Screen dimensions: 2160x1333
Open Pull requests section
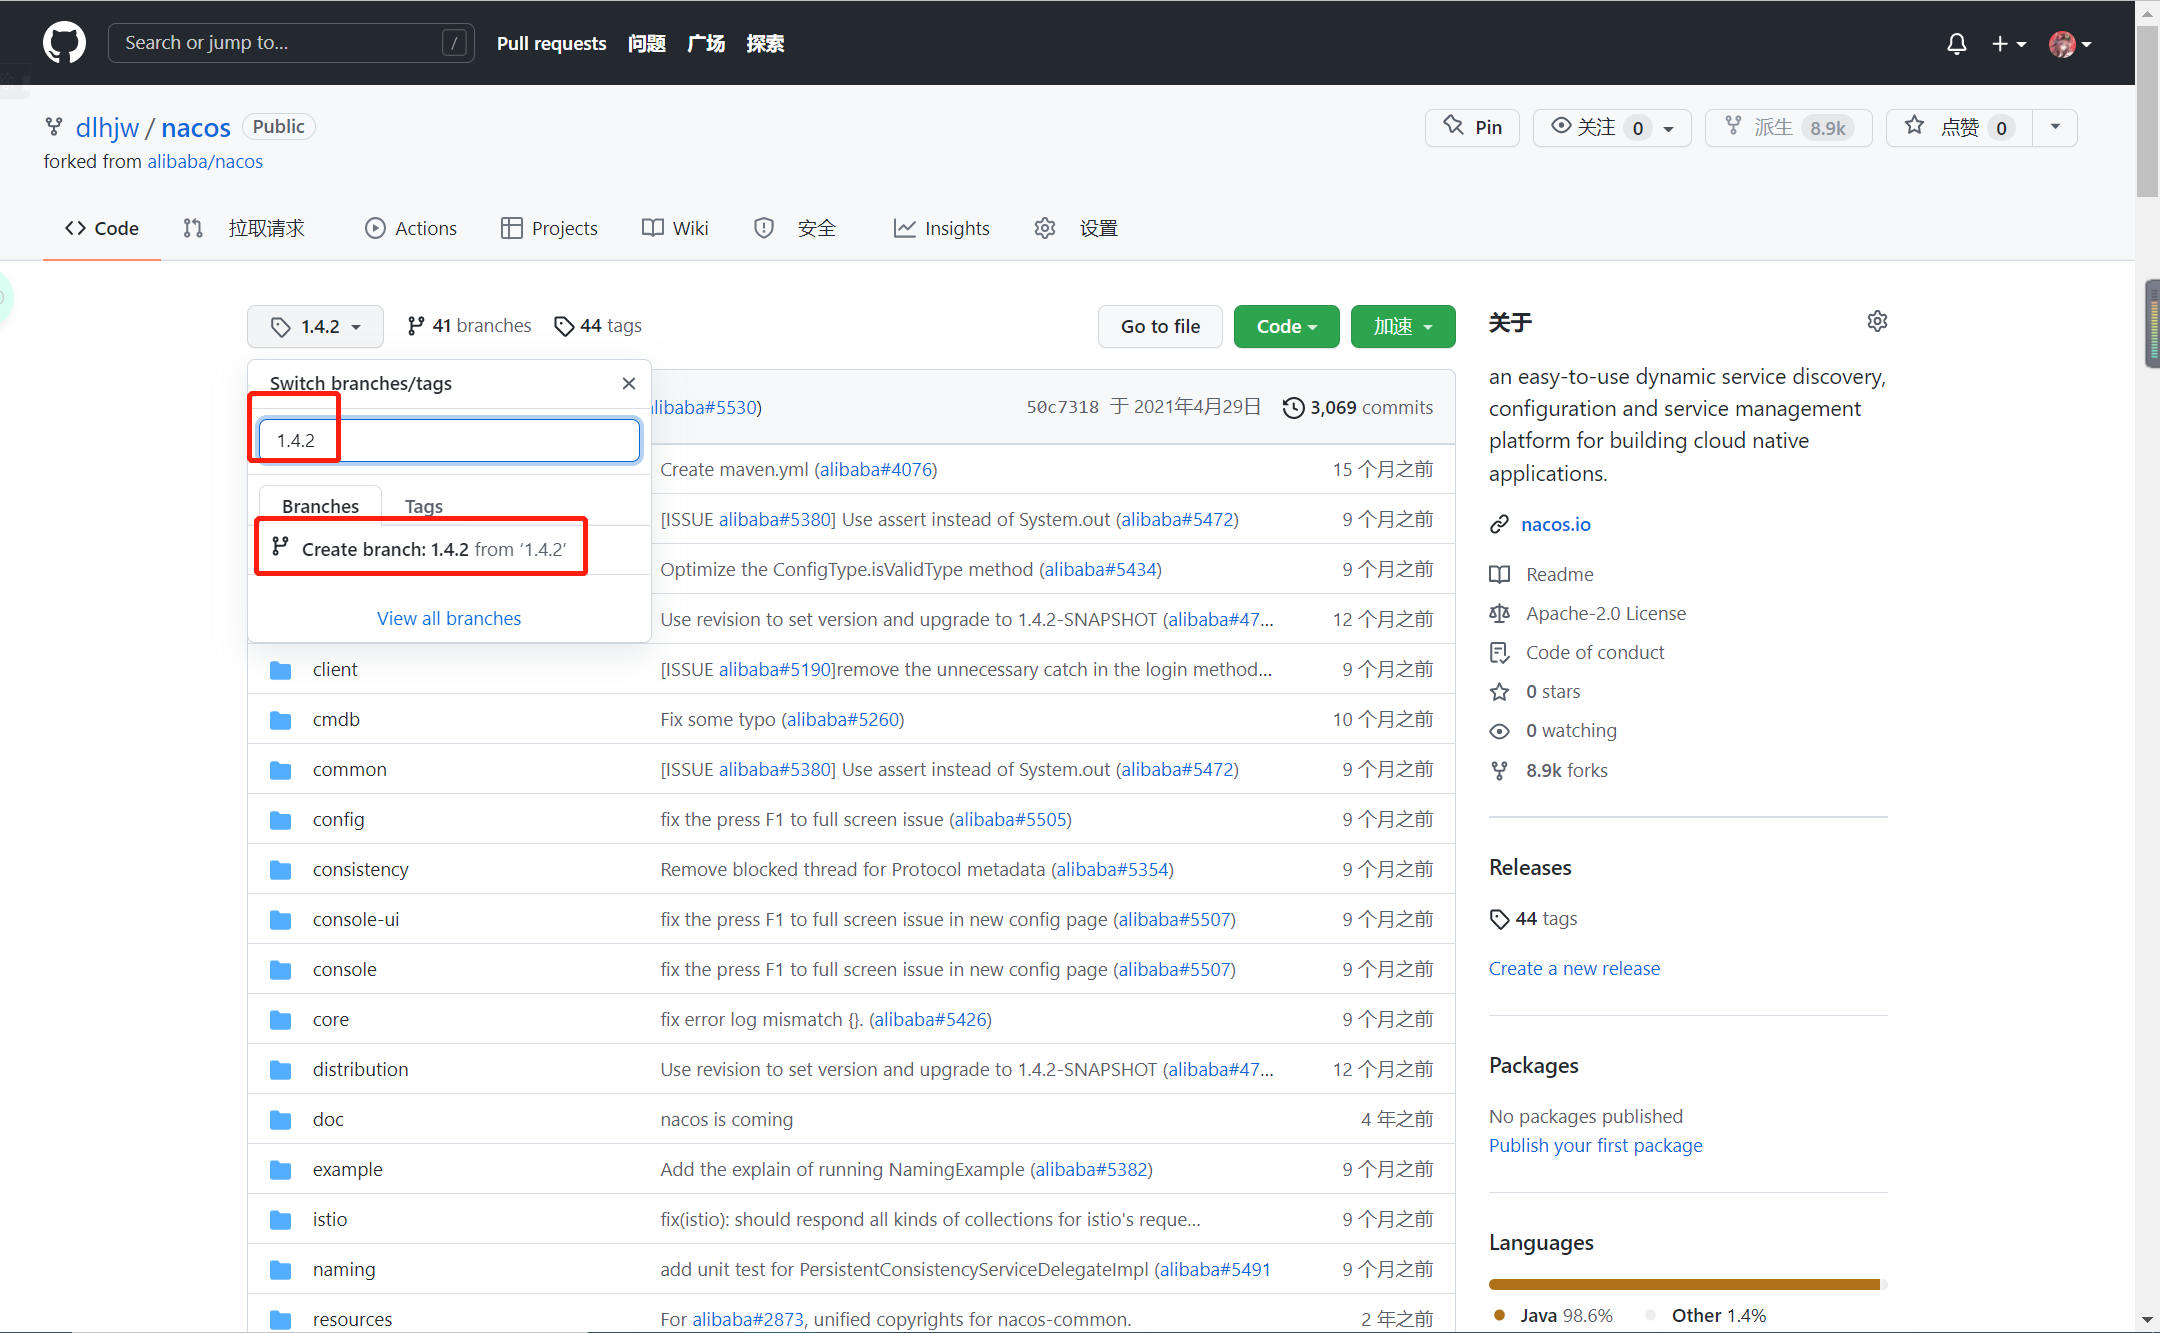tap(551, 42)
